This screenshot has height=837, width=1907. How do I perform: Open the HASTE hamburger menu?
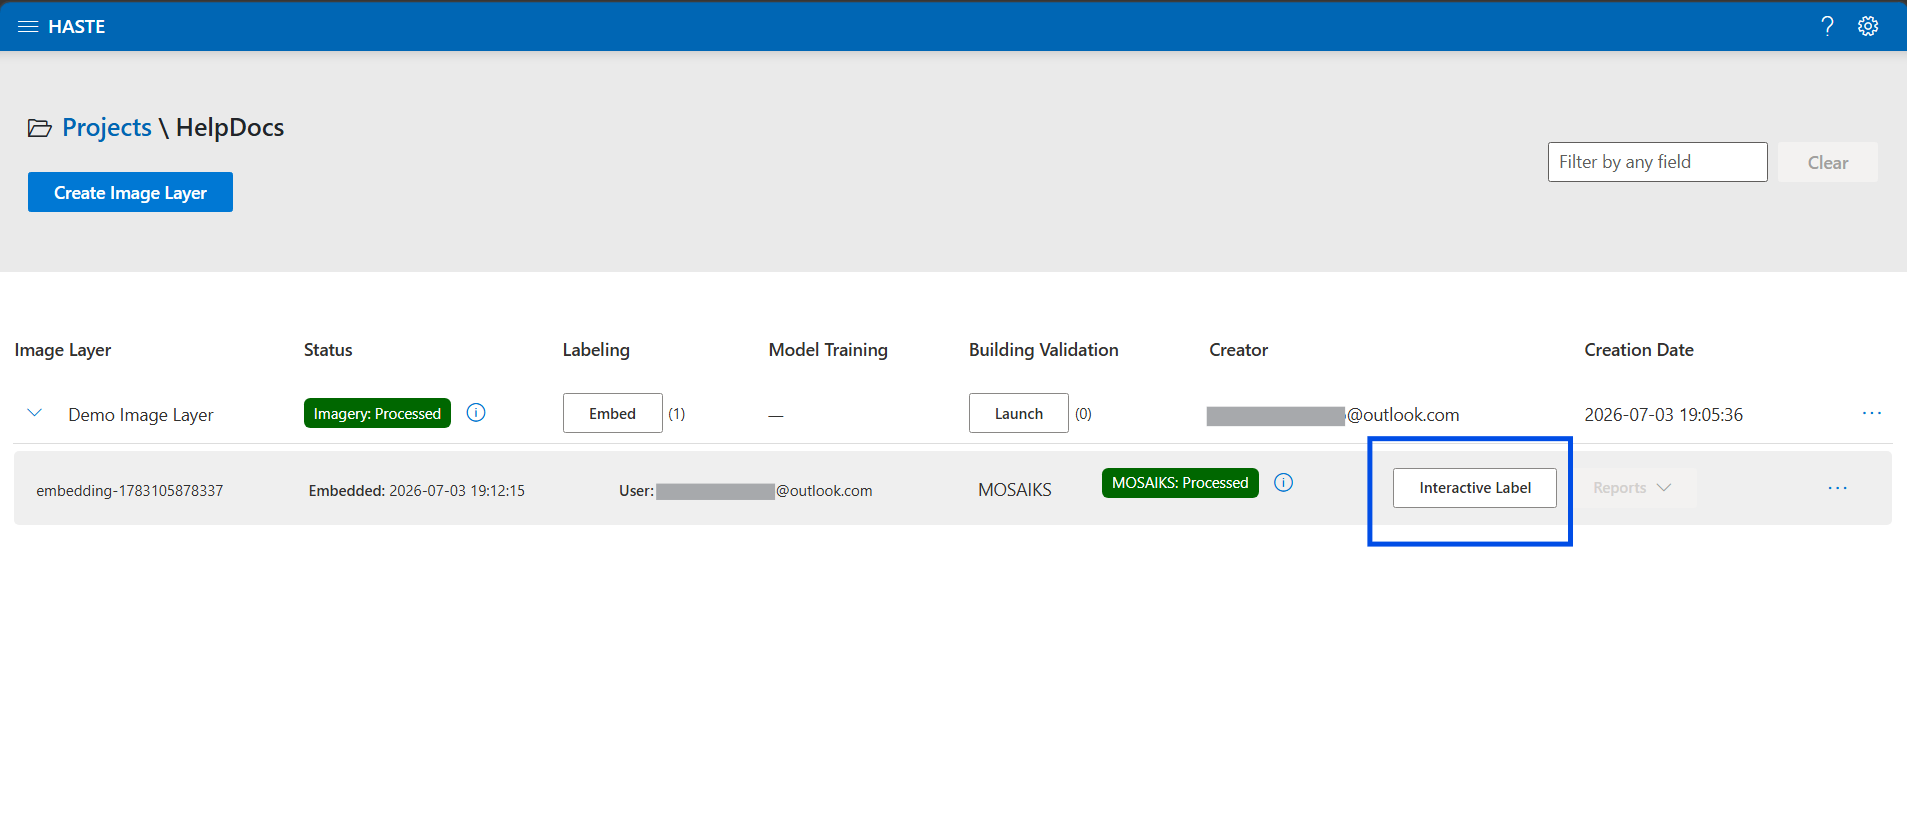28,26
